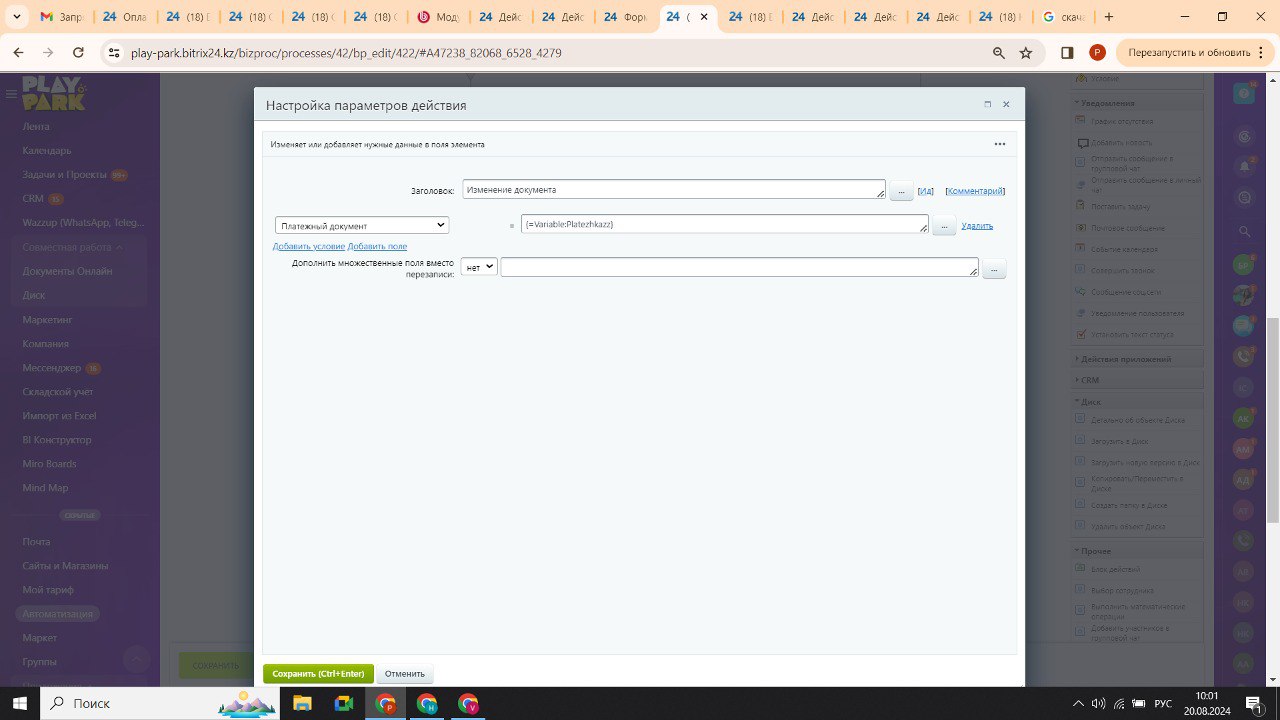Click the Удалить link for the field row

coord(977,226)
